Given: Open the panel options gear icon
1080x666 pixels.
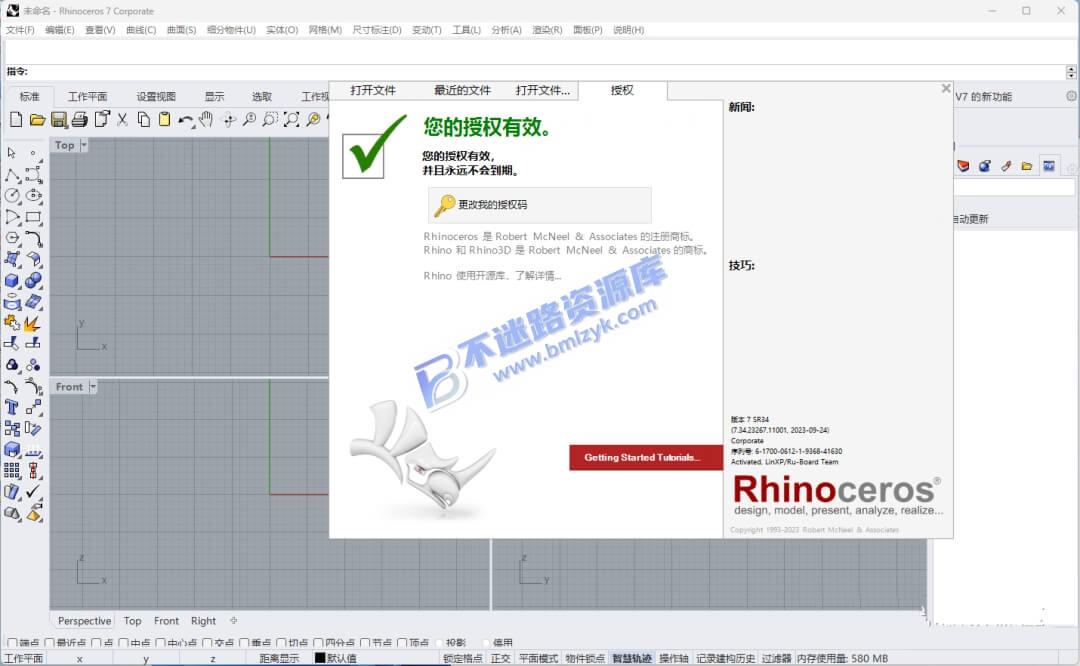Looking at the screenshot, I should 1071,96.
